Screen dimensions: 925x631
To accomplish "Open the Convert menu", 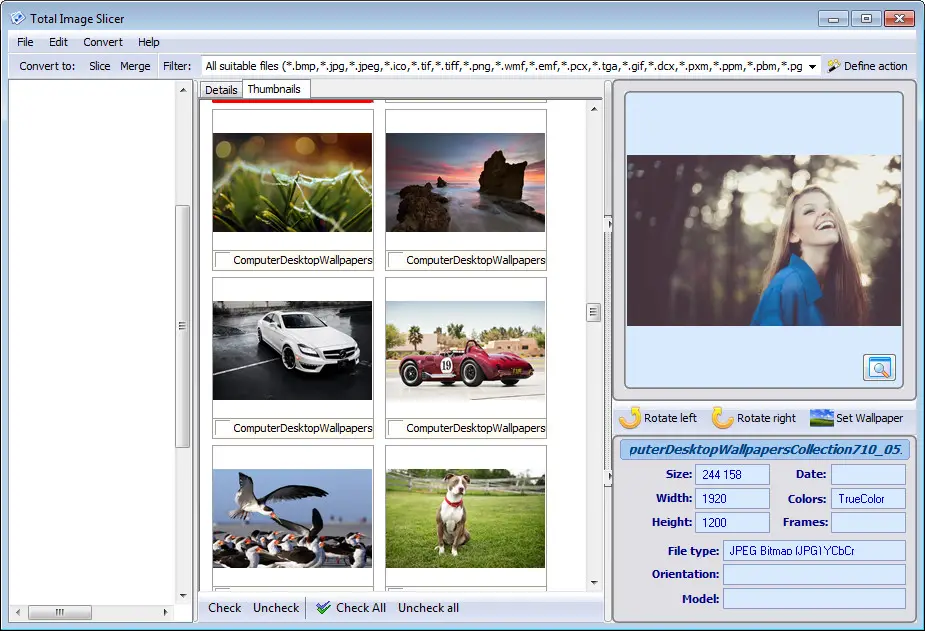I will [103, 42].
